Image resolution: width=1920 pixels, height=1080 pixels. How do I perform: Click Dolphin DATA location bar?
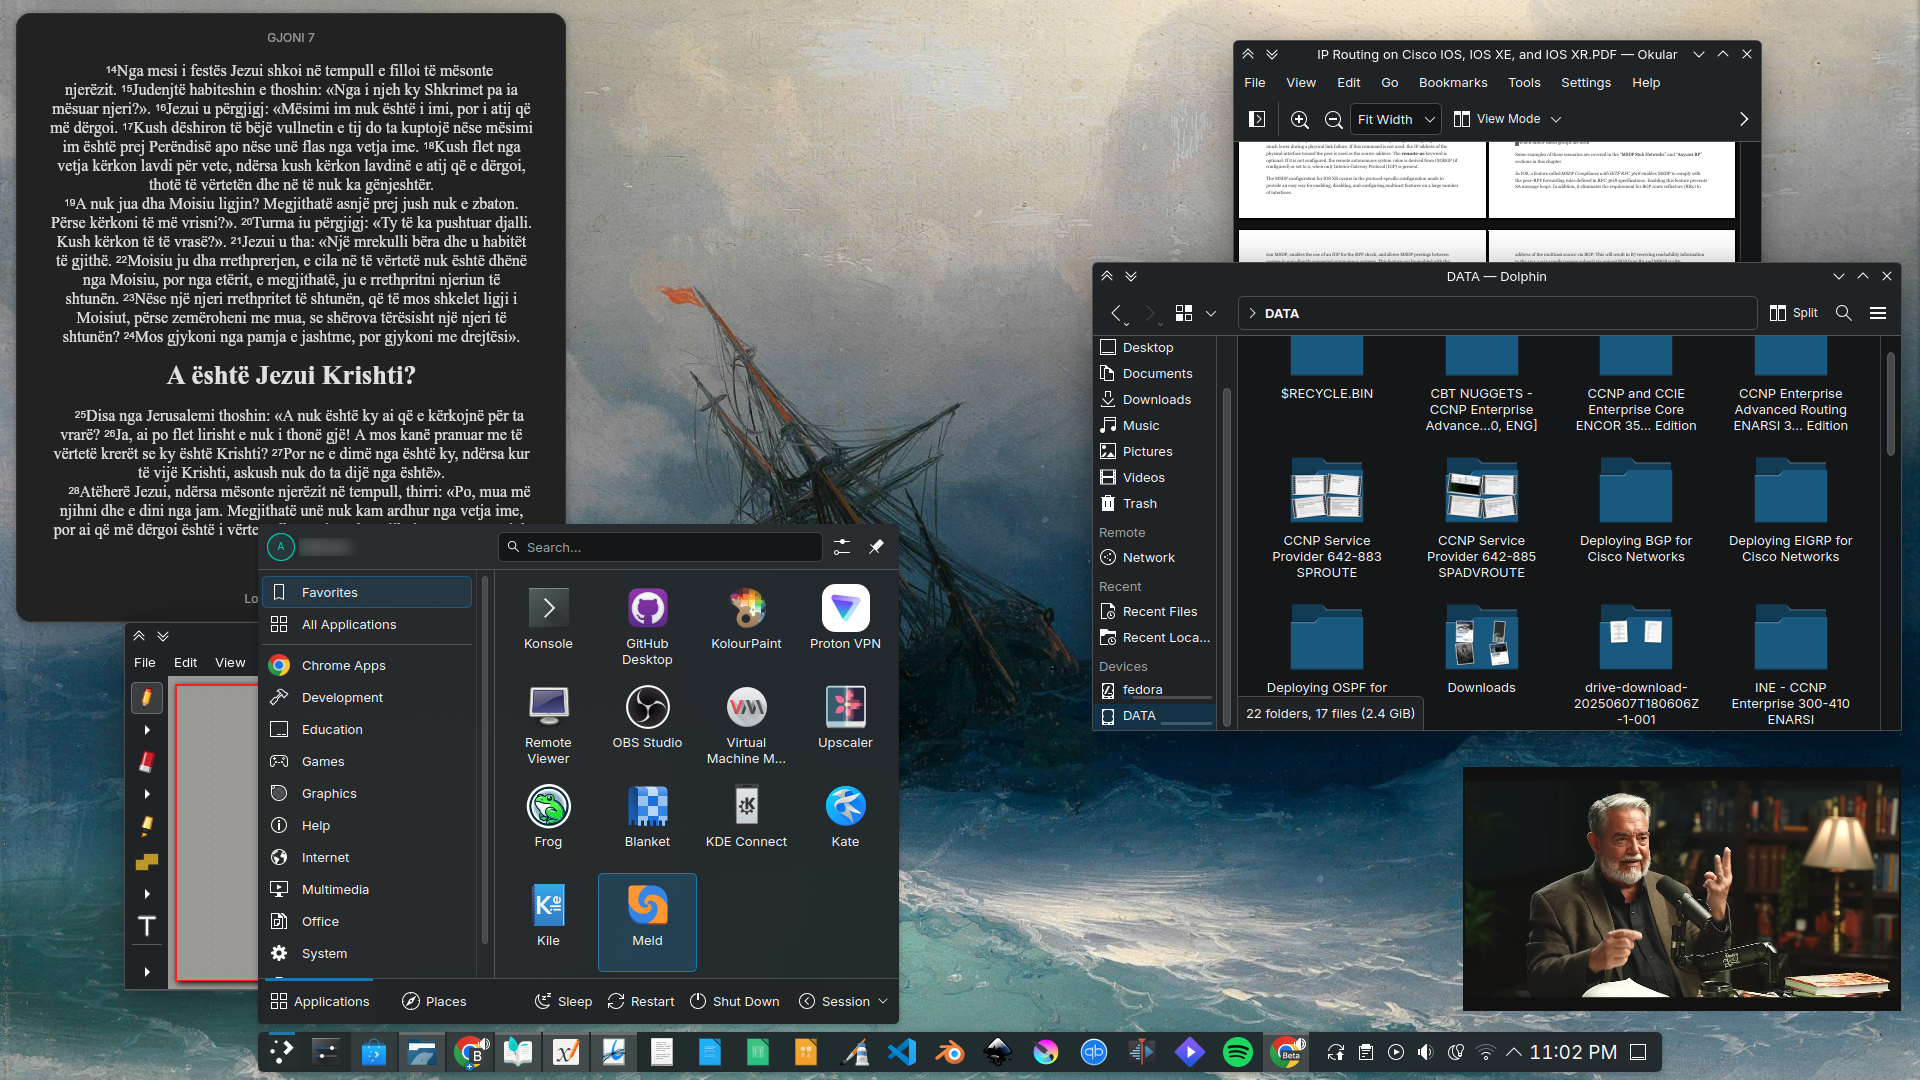pyautogui.click(x=1497, y=313)
